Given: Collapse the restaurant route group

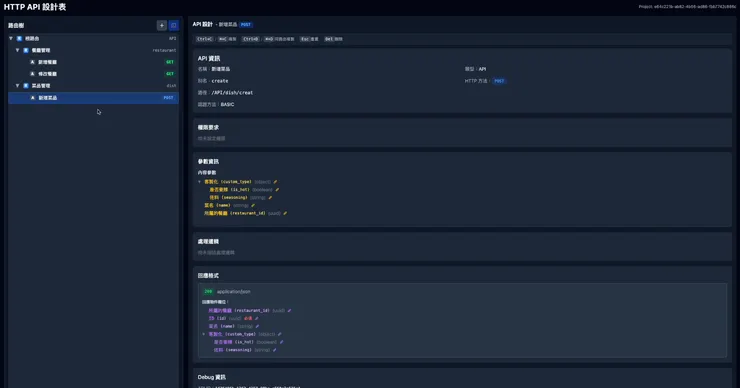Looking at the screenshot, I should tap(17, 50).
